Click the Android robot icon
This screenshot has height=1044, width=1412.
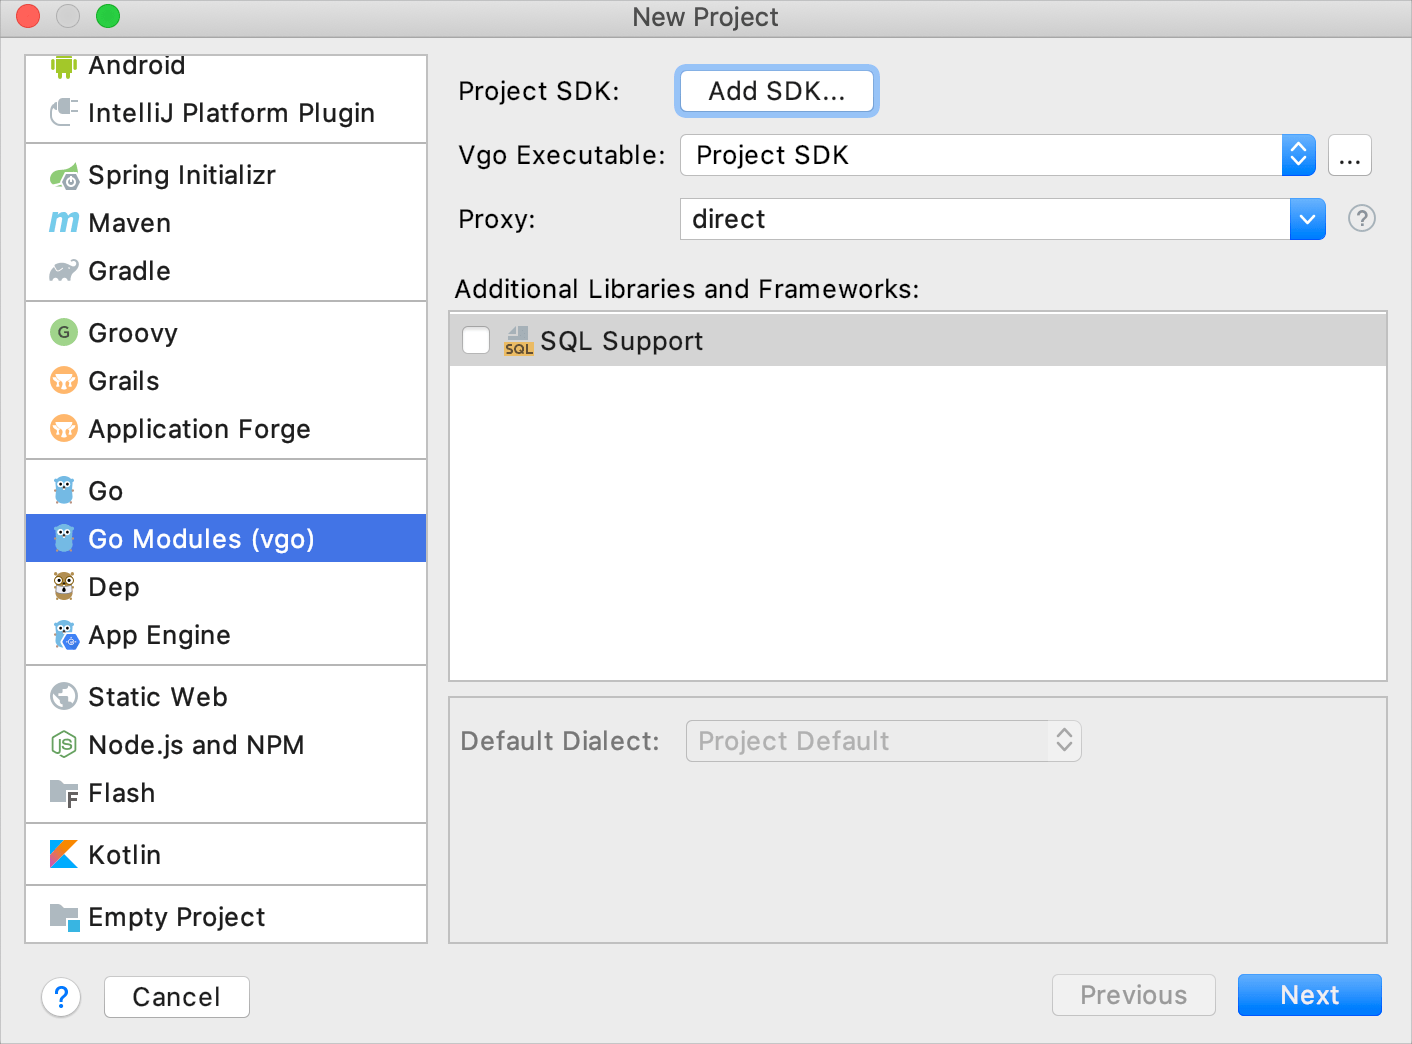click(64, 66)
